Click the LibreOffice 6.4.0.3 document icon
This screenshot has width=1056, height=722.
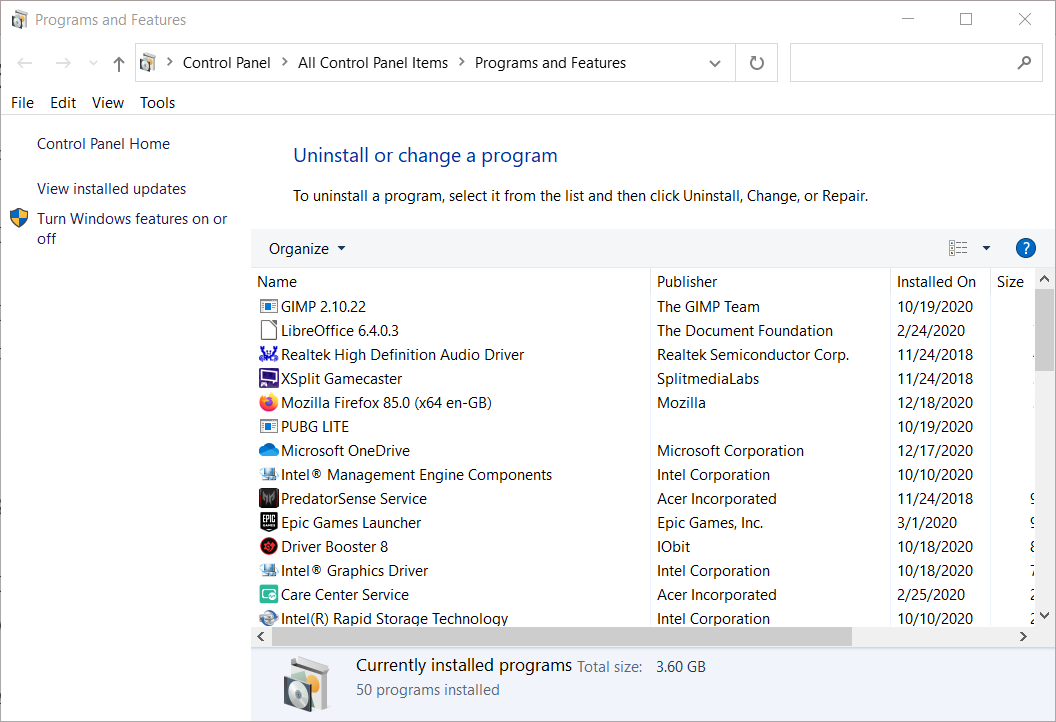[x=269, y=330]
